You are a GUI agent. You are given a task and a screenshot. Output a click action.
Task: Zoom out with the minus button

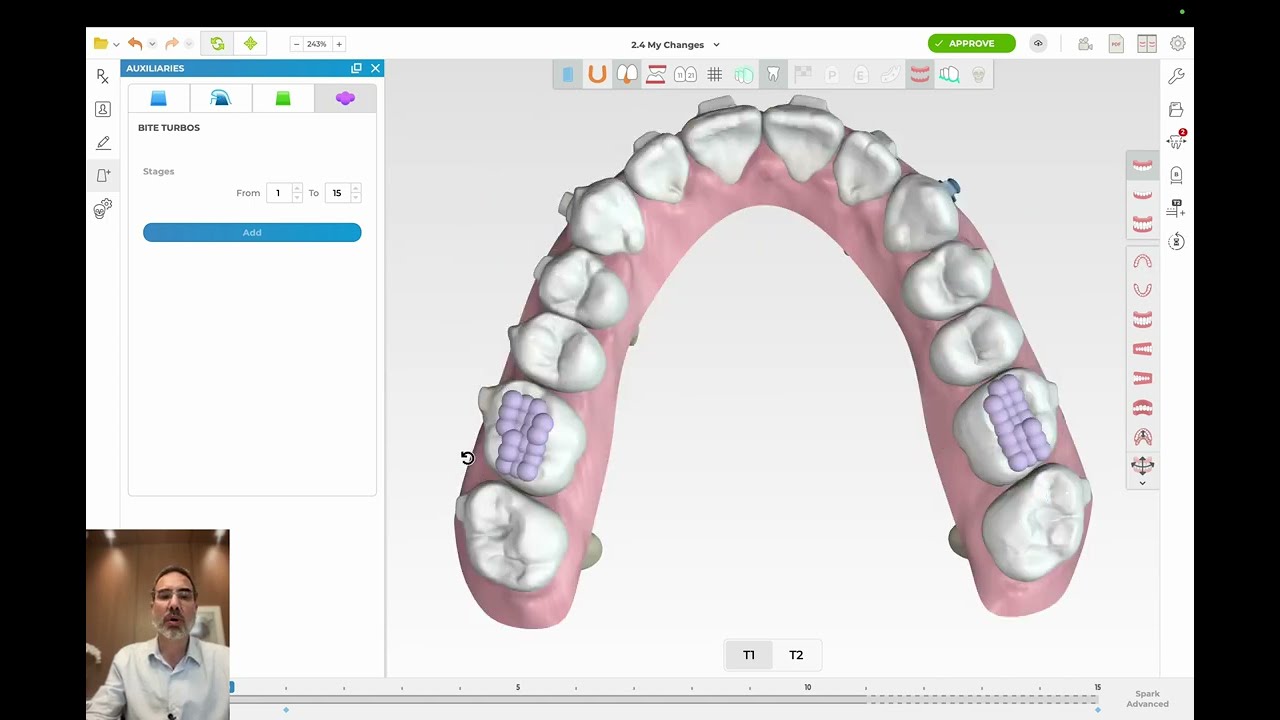296,44
